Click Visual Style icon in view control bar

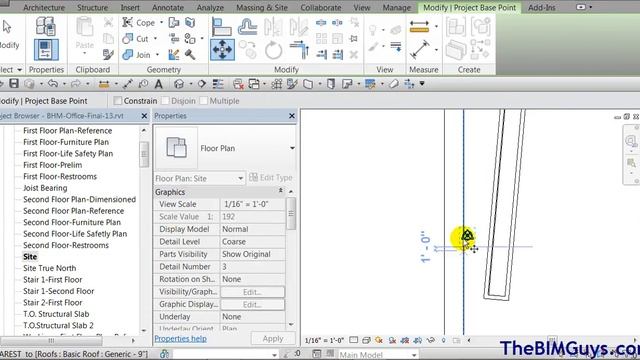point(366,340)
